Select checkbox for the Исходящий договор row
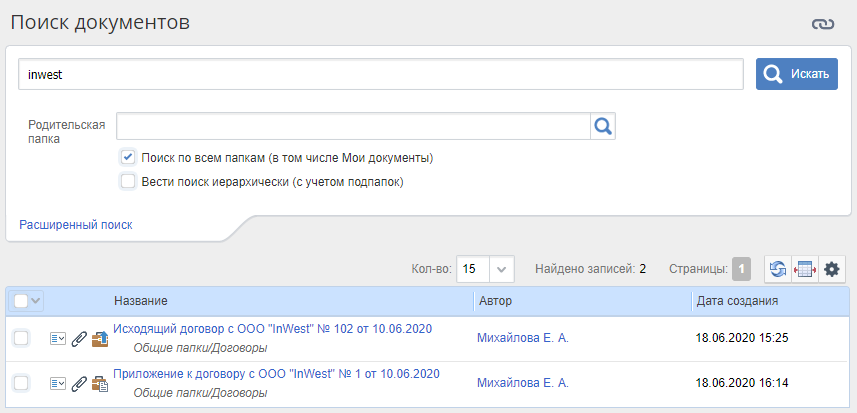This screenshot has width=857, height=413. 21,339
